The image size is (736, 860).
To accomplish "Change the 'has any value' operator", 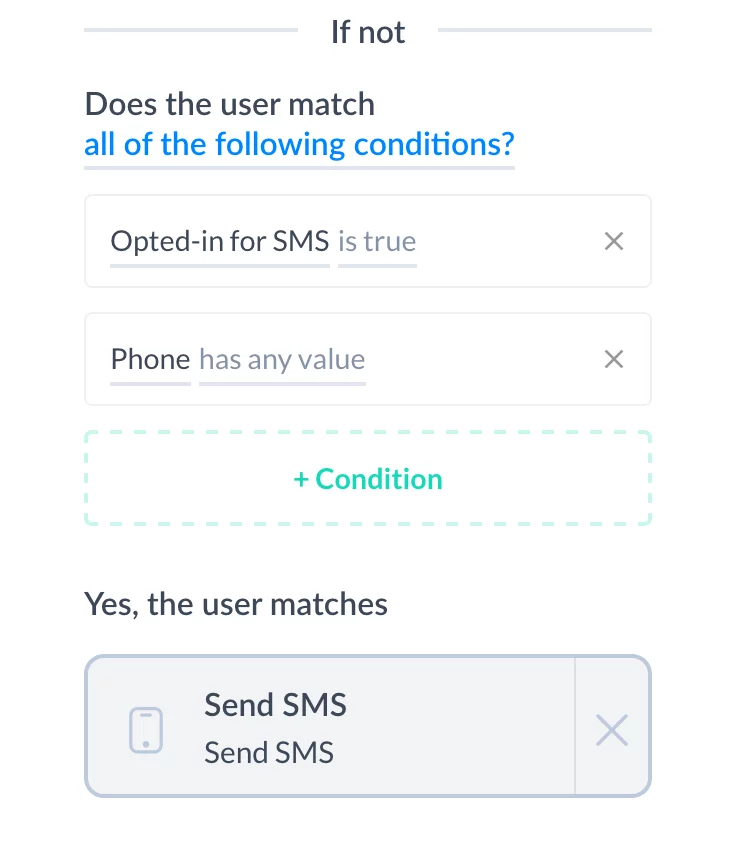I will pos(282,360).
